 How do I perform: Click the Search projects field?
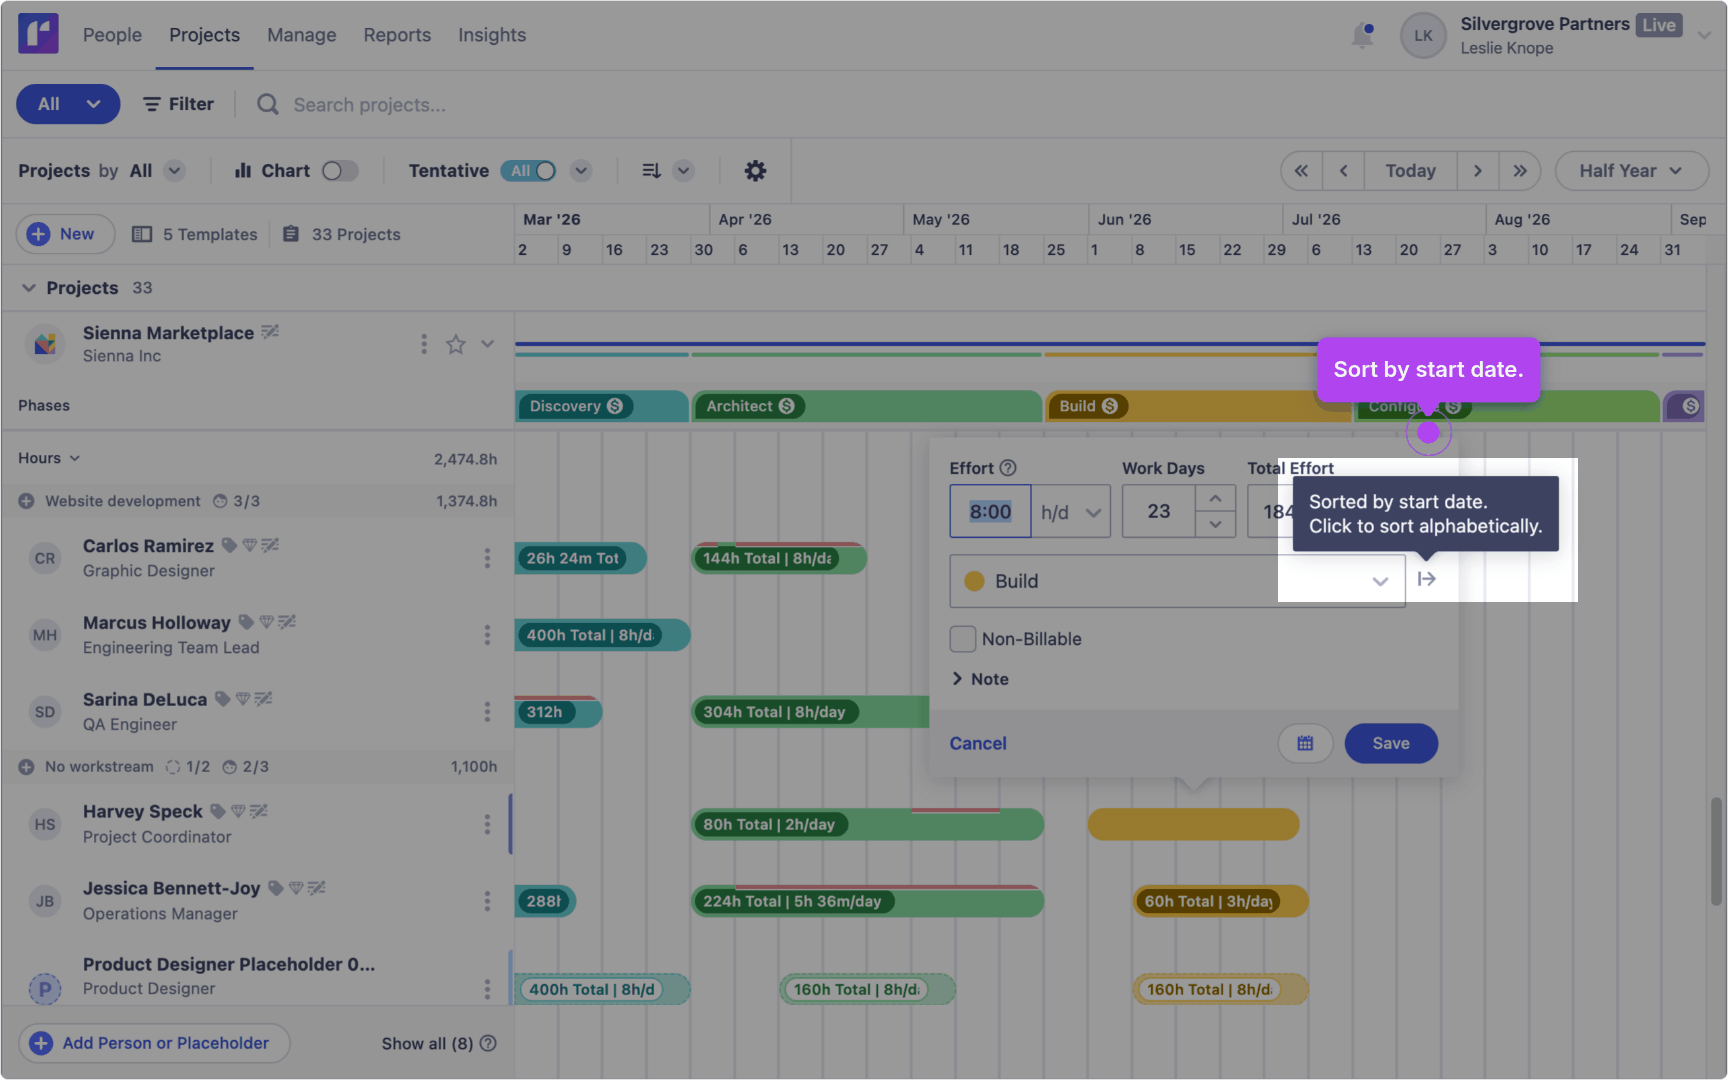point(369,104)
